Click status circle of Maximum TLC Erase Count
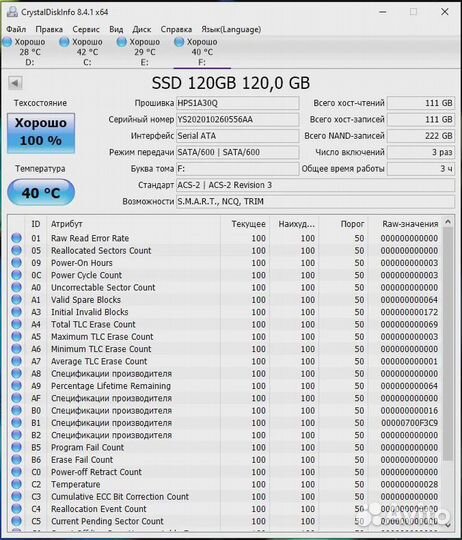 [16, 336]
